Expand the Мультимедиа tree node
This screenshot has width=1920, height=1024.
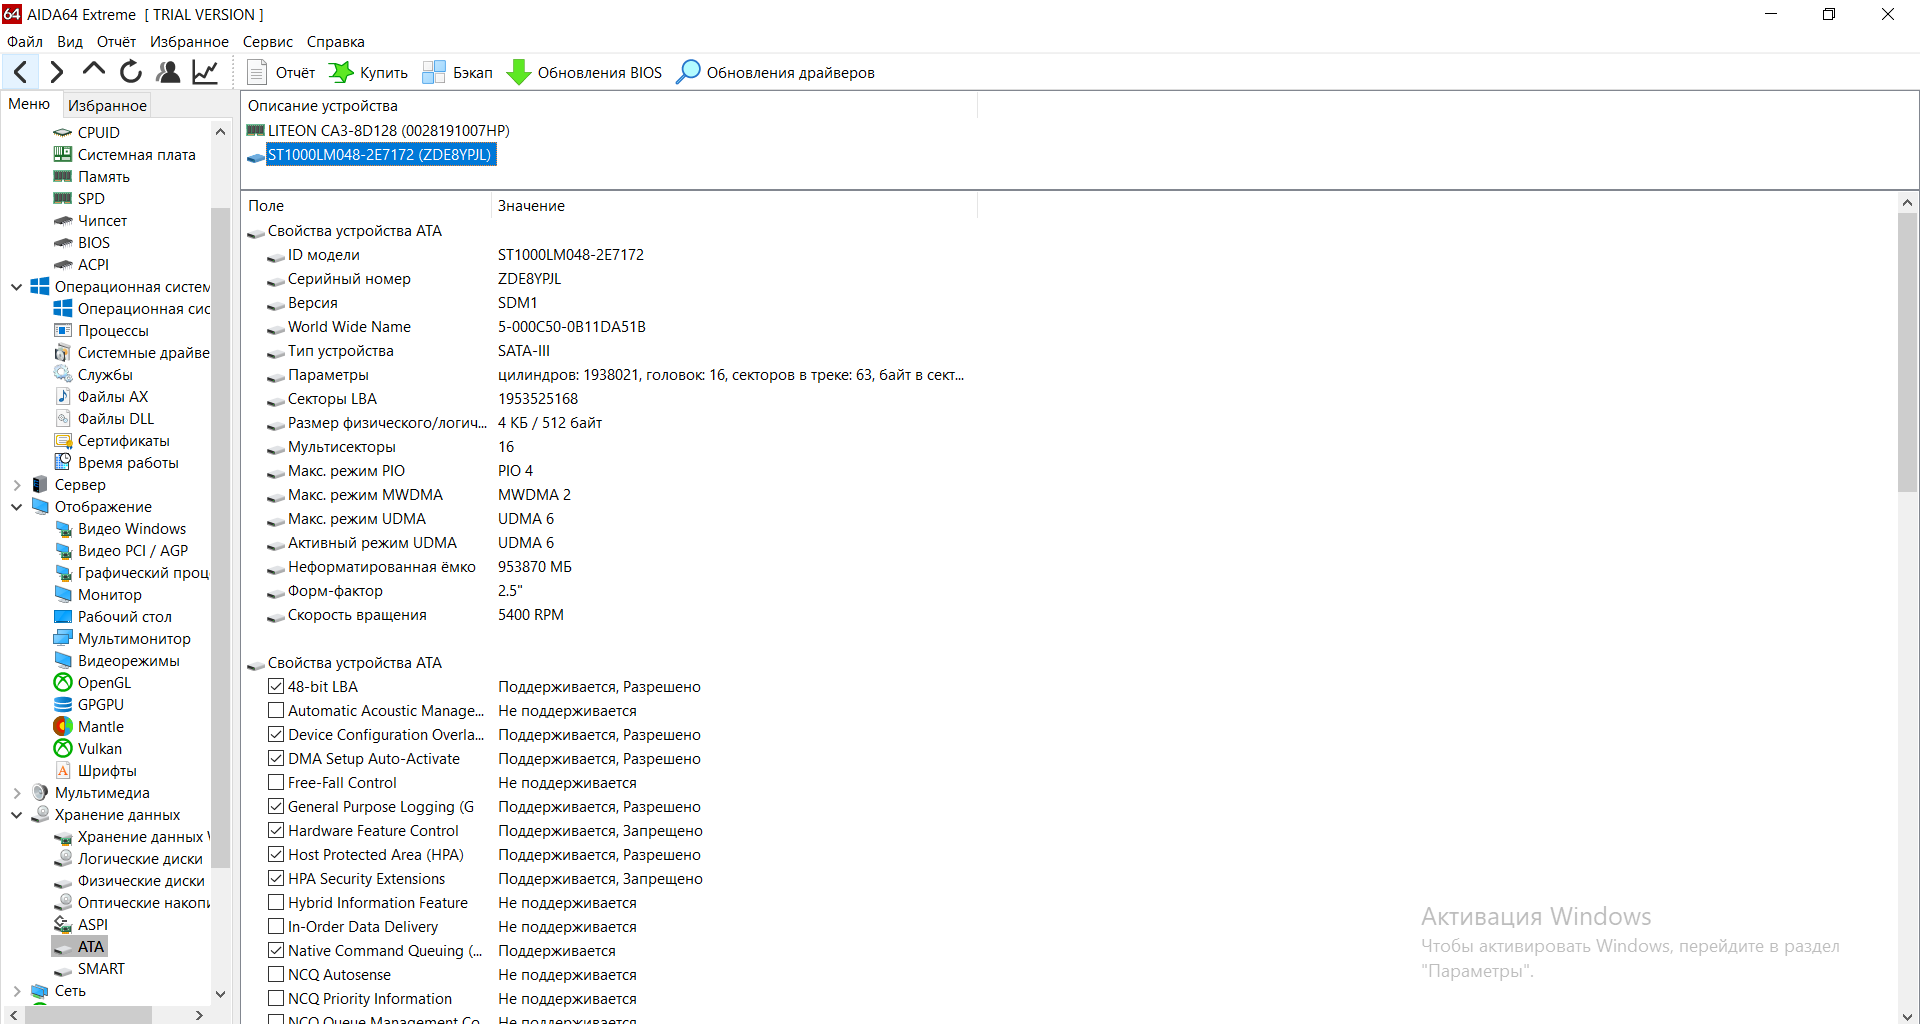click(16, 793)
